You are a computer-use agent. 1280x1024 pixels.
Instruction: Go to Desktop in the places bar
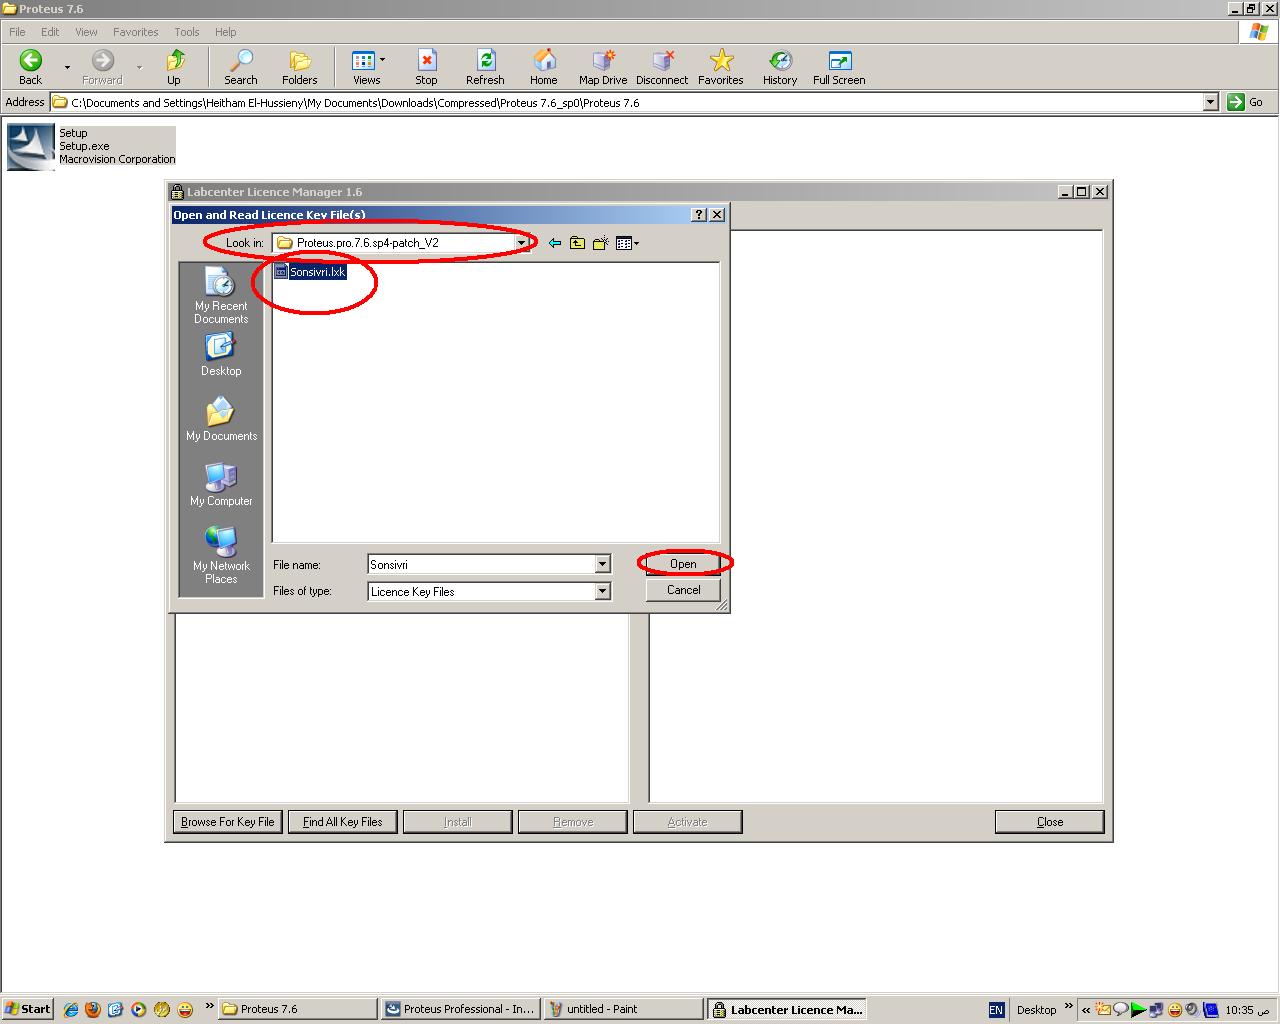pos(221,355)
